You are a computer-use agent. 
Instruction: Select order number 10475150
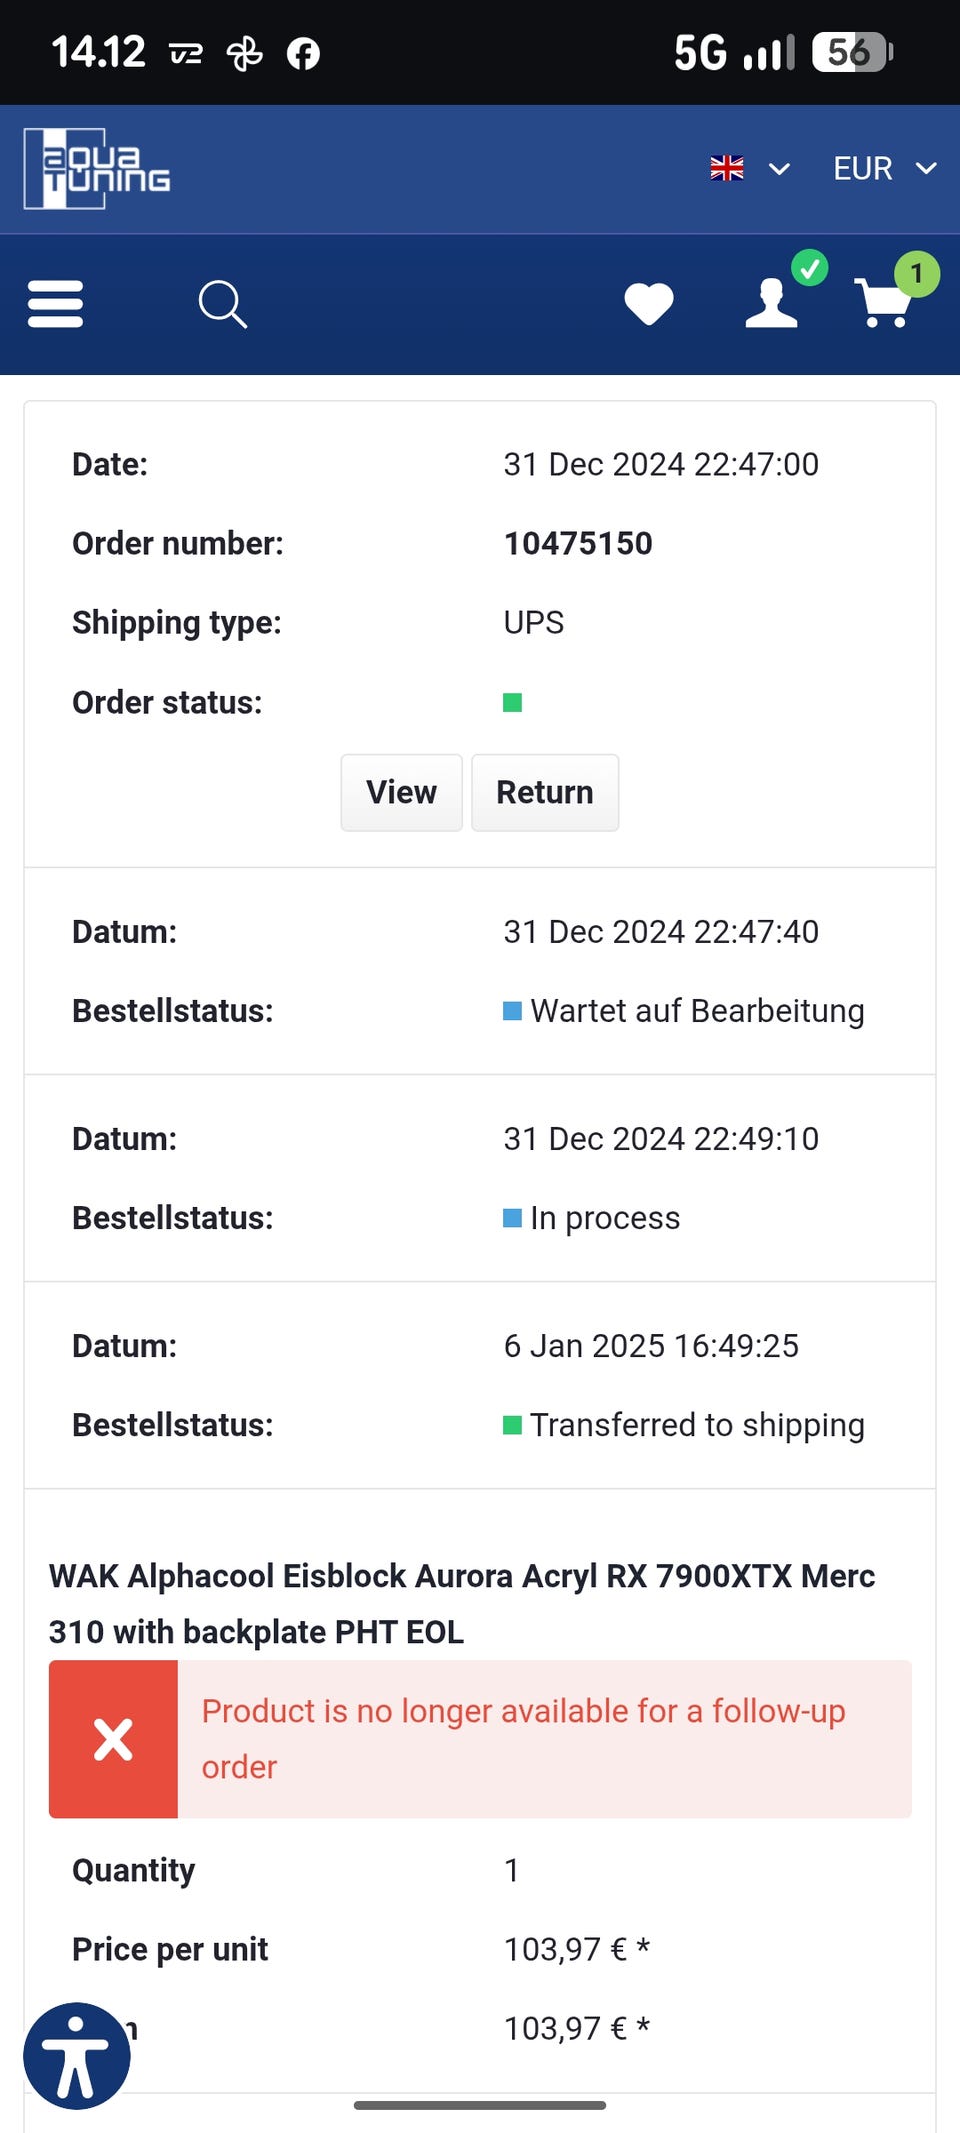click(577, 543)
